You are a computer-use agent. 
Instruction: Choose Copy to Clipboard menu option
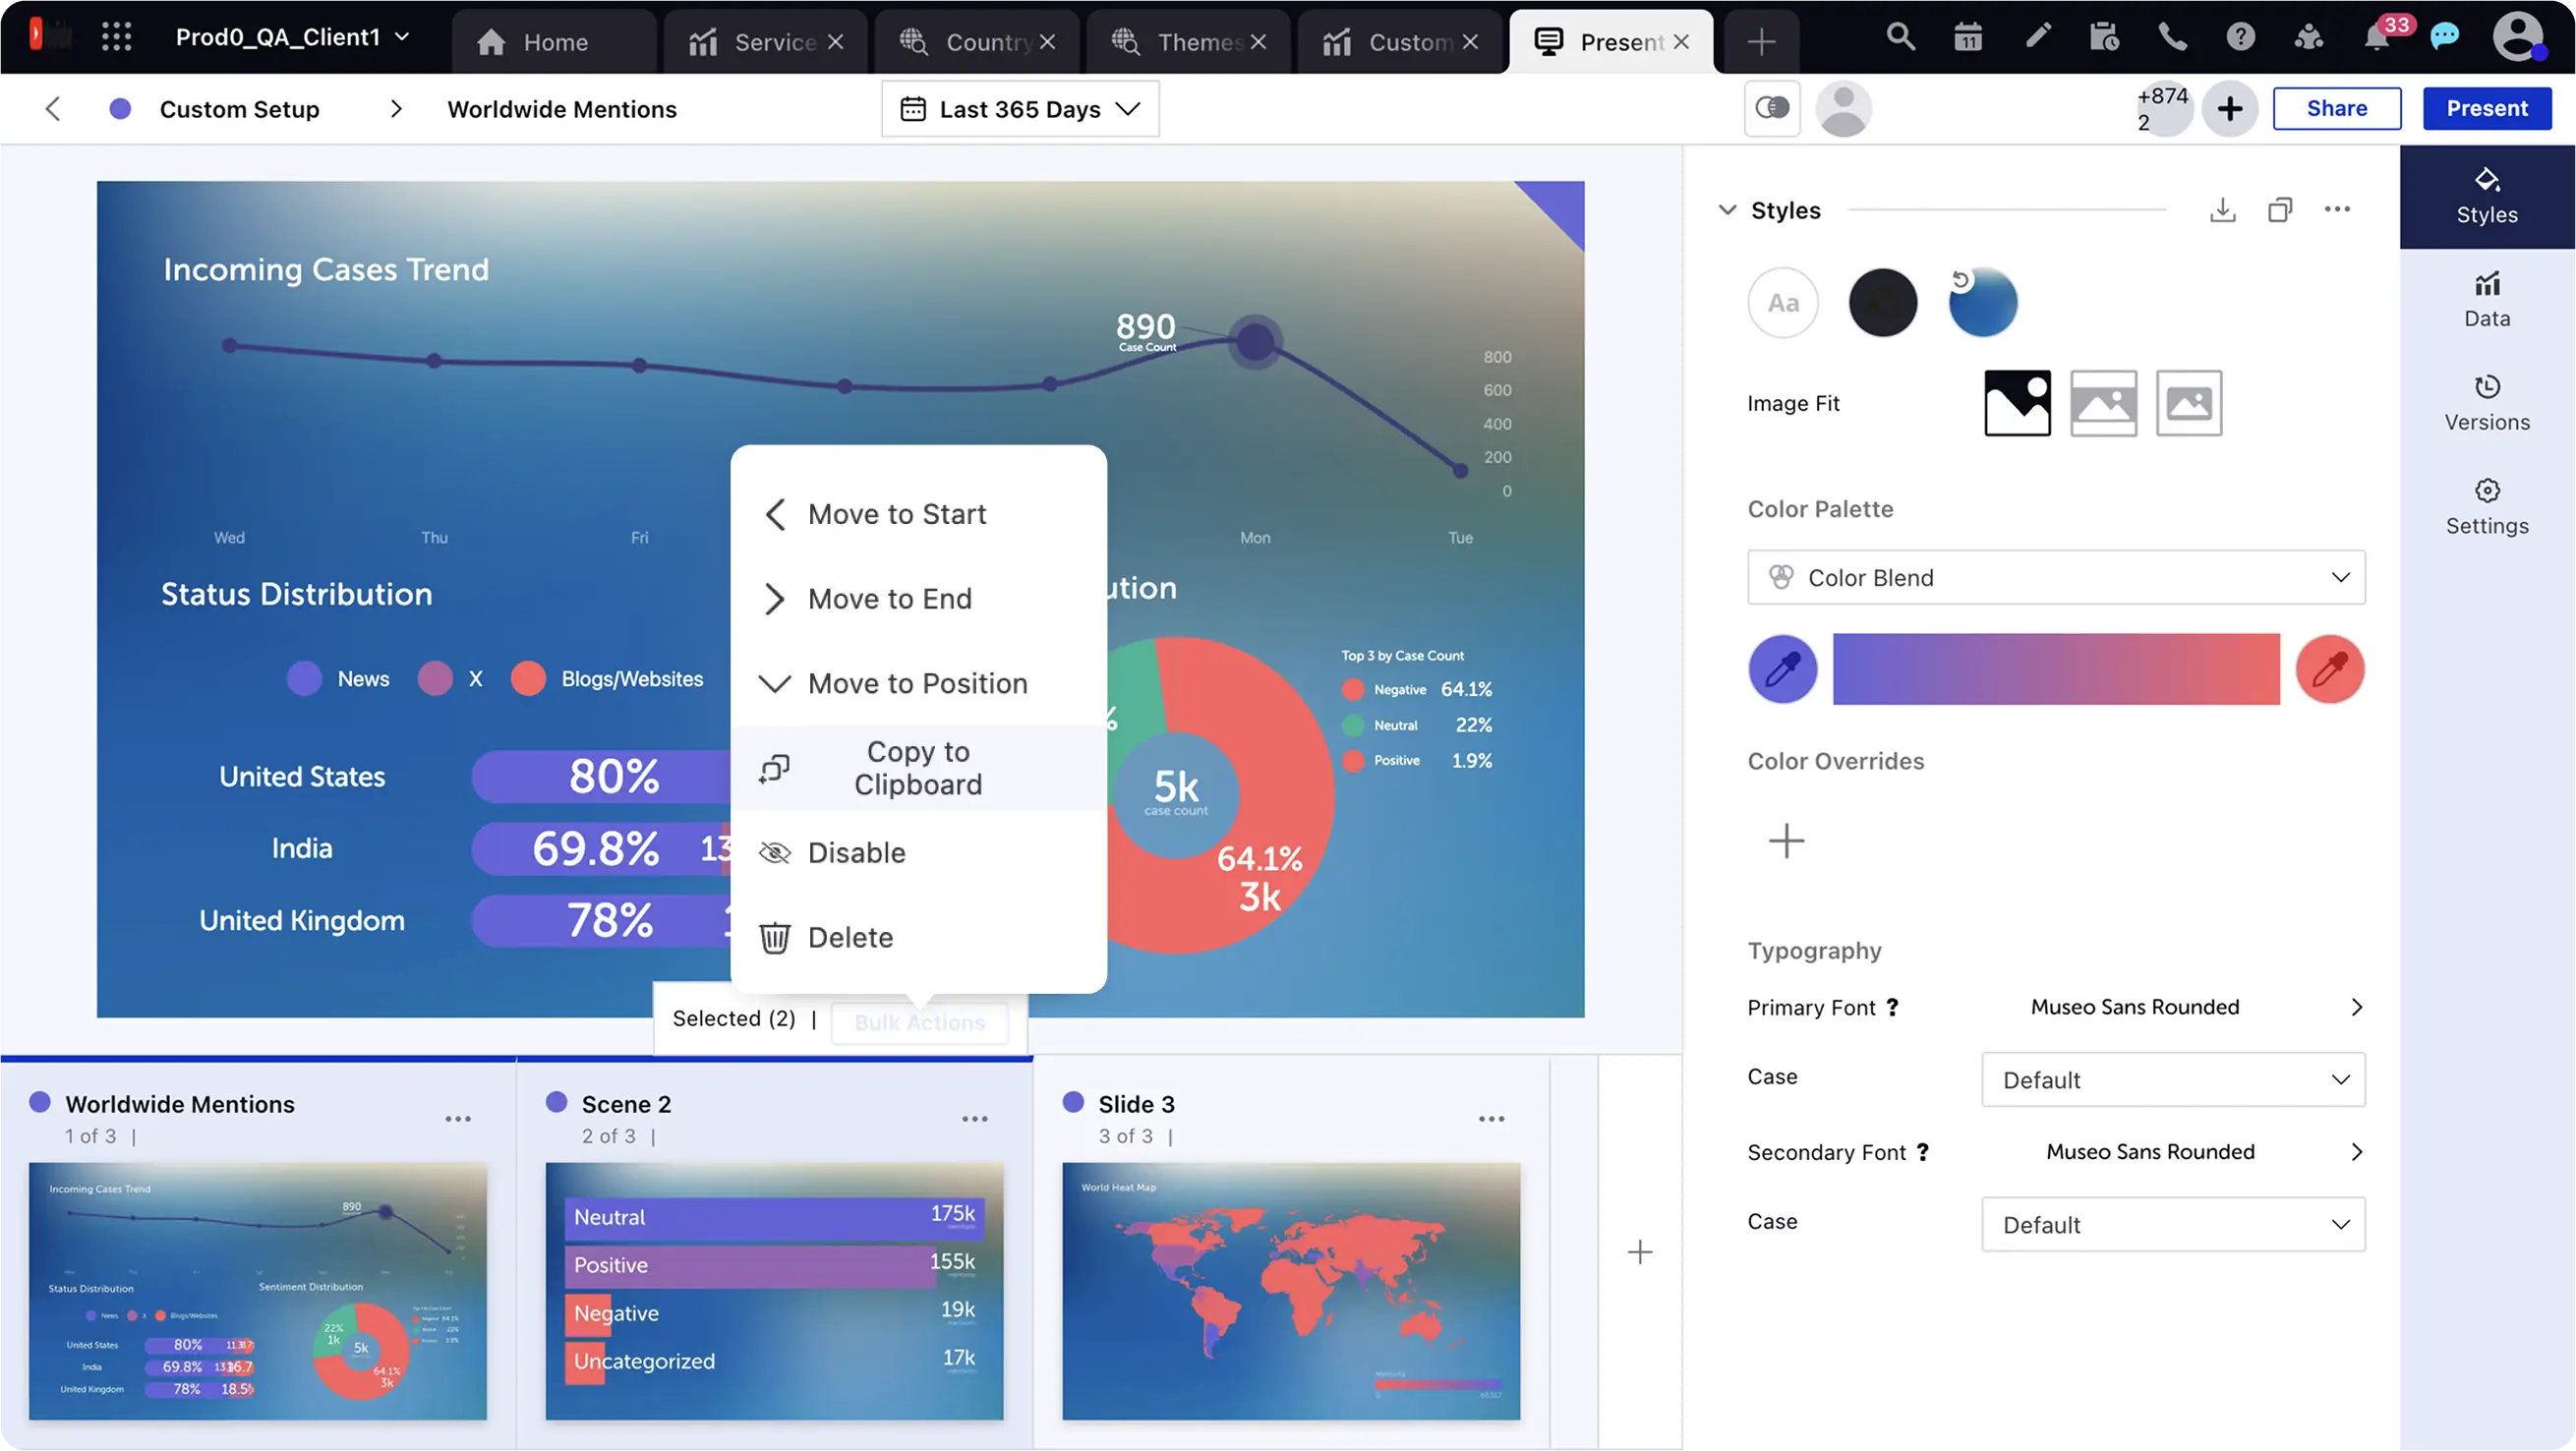(917, 768)
